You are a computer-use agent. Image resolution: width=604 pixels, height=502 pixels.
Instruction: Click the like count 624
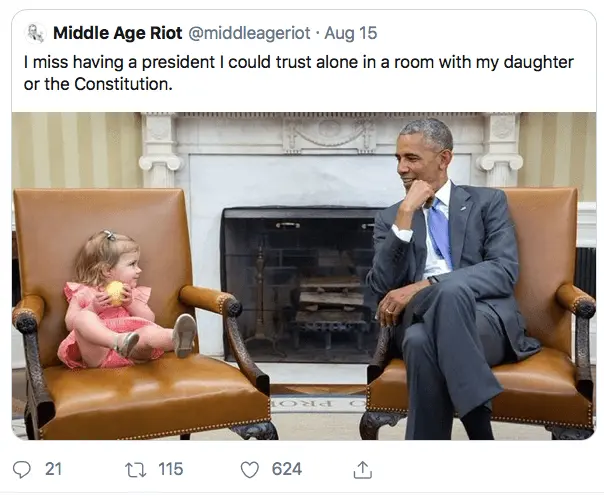[287, 468]
